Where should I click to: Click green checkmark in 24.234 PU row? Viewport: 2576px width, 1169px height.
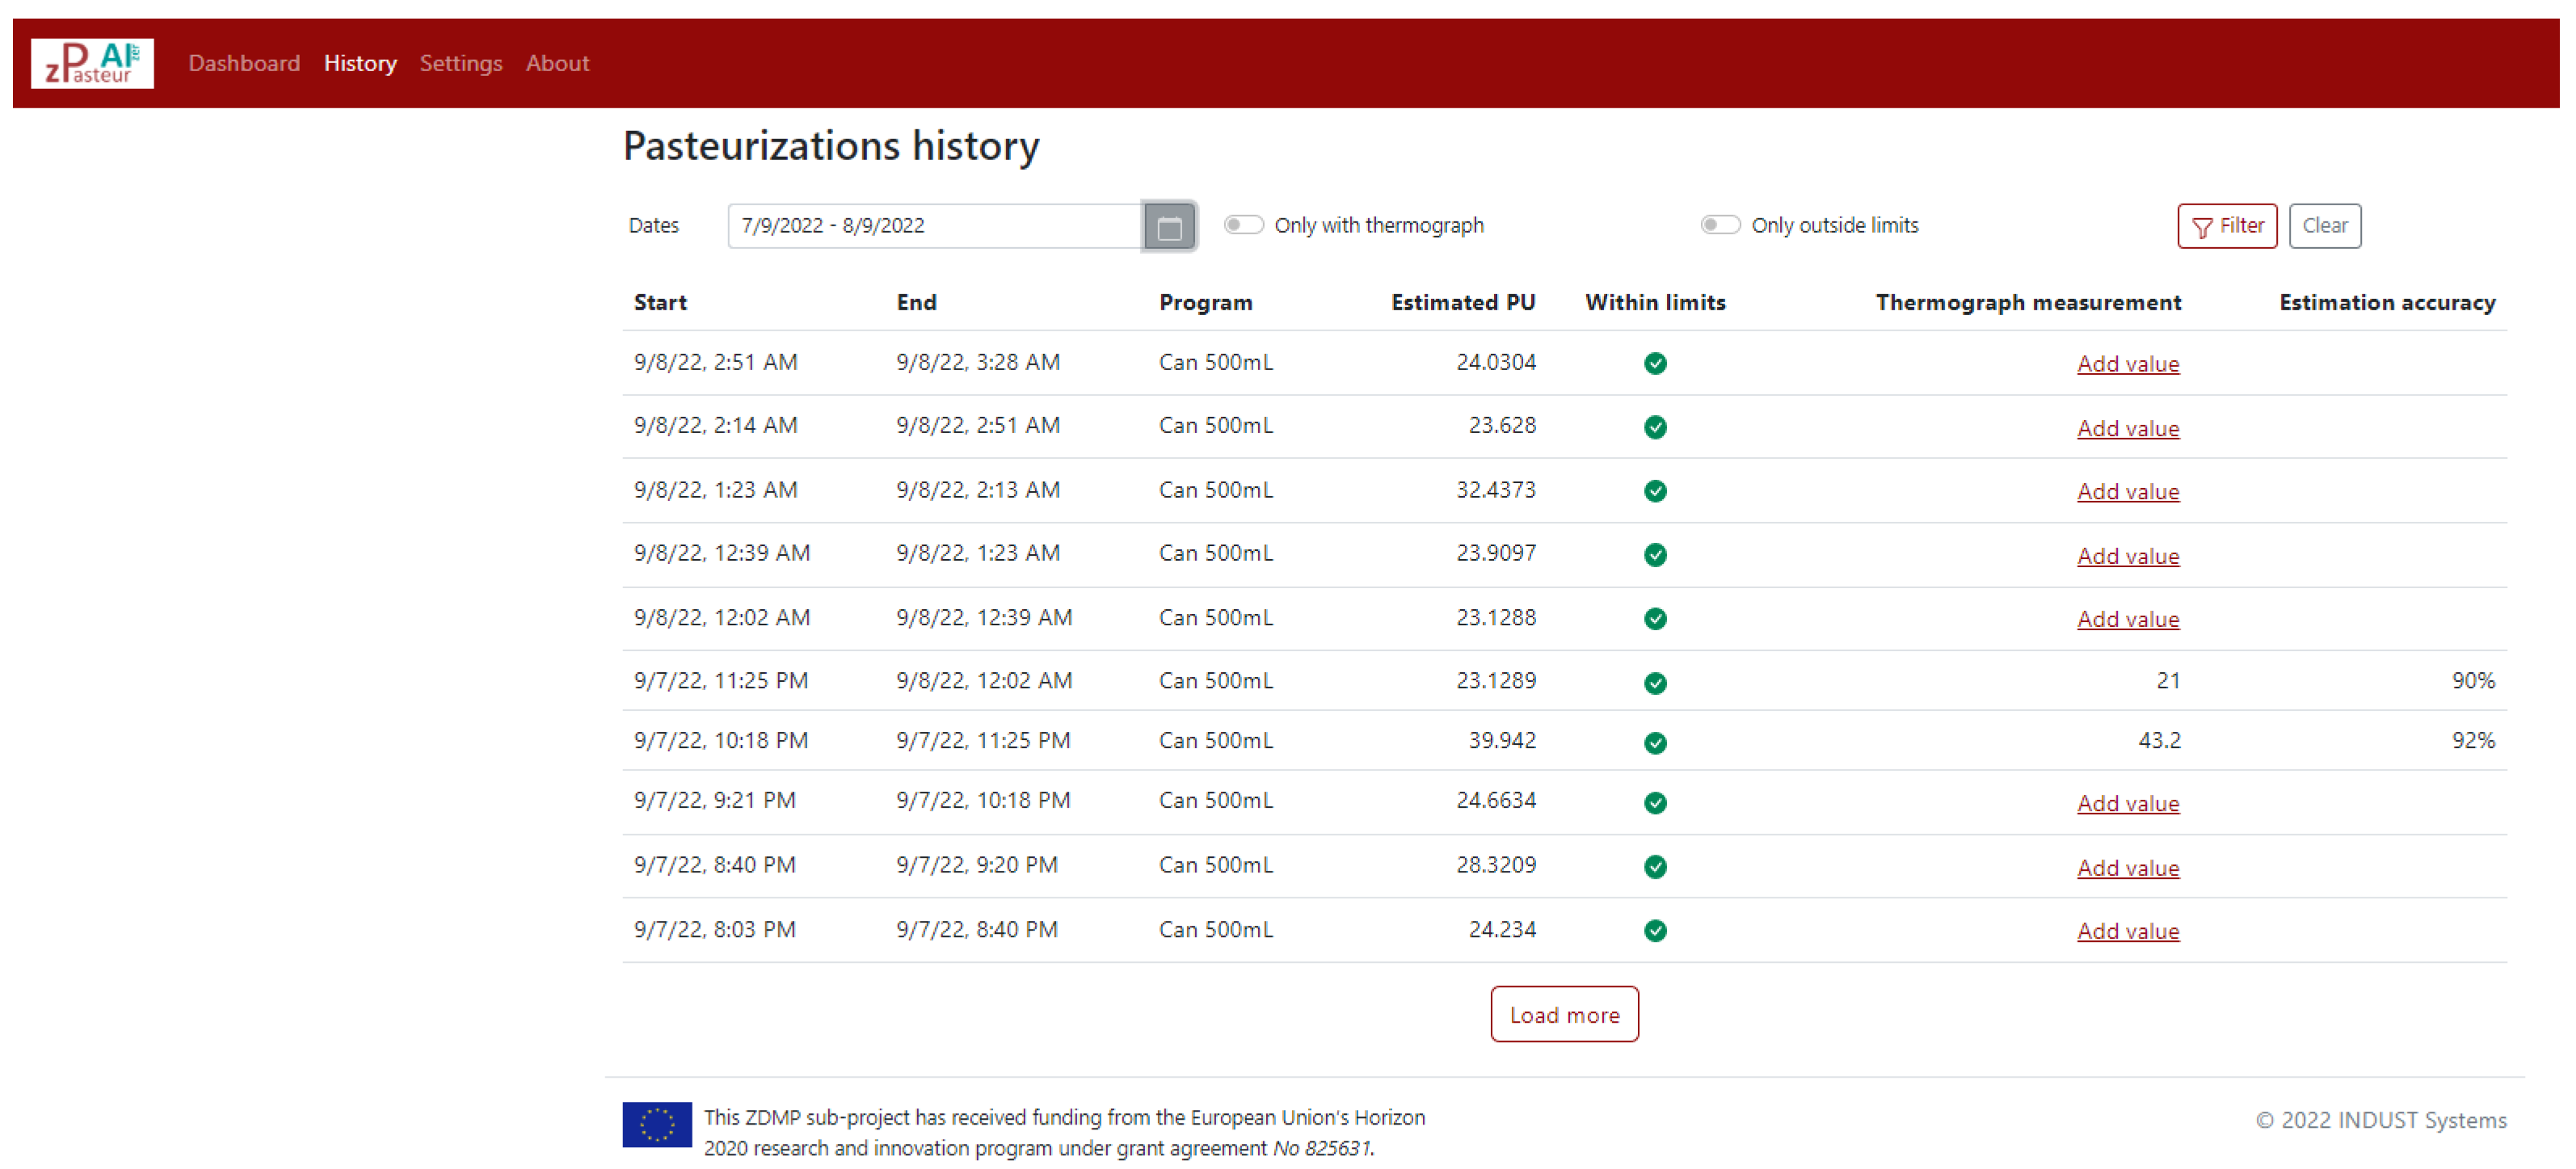pos(1655,930)
